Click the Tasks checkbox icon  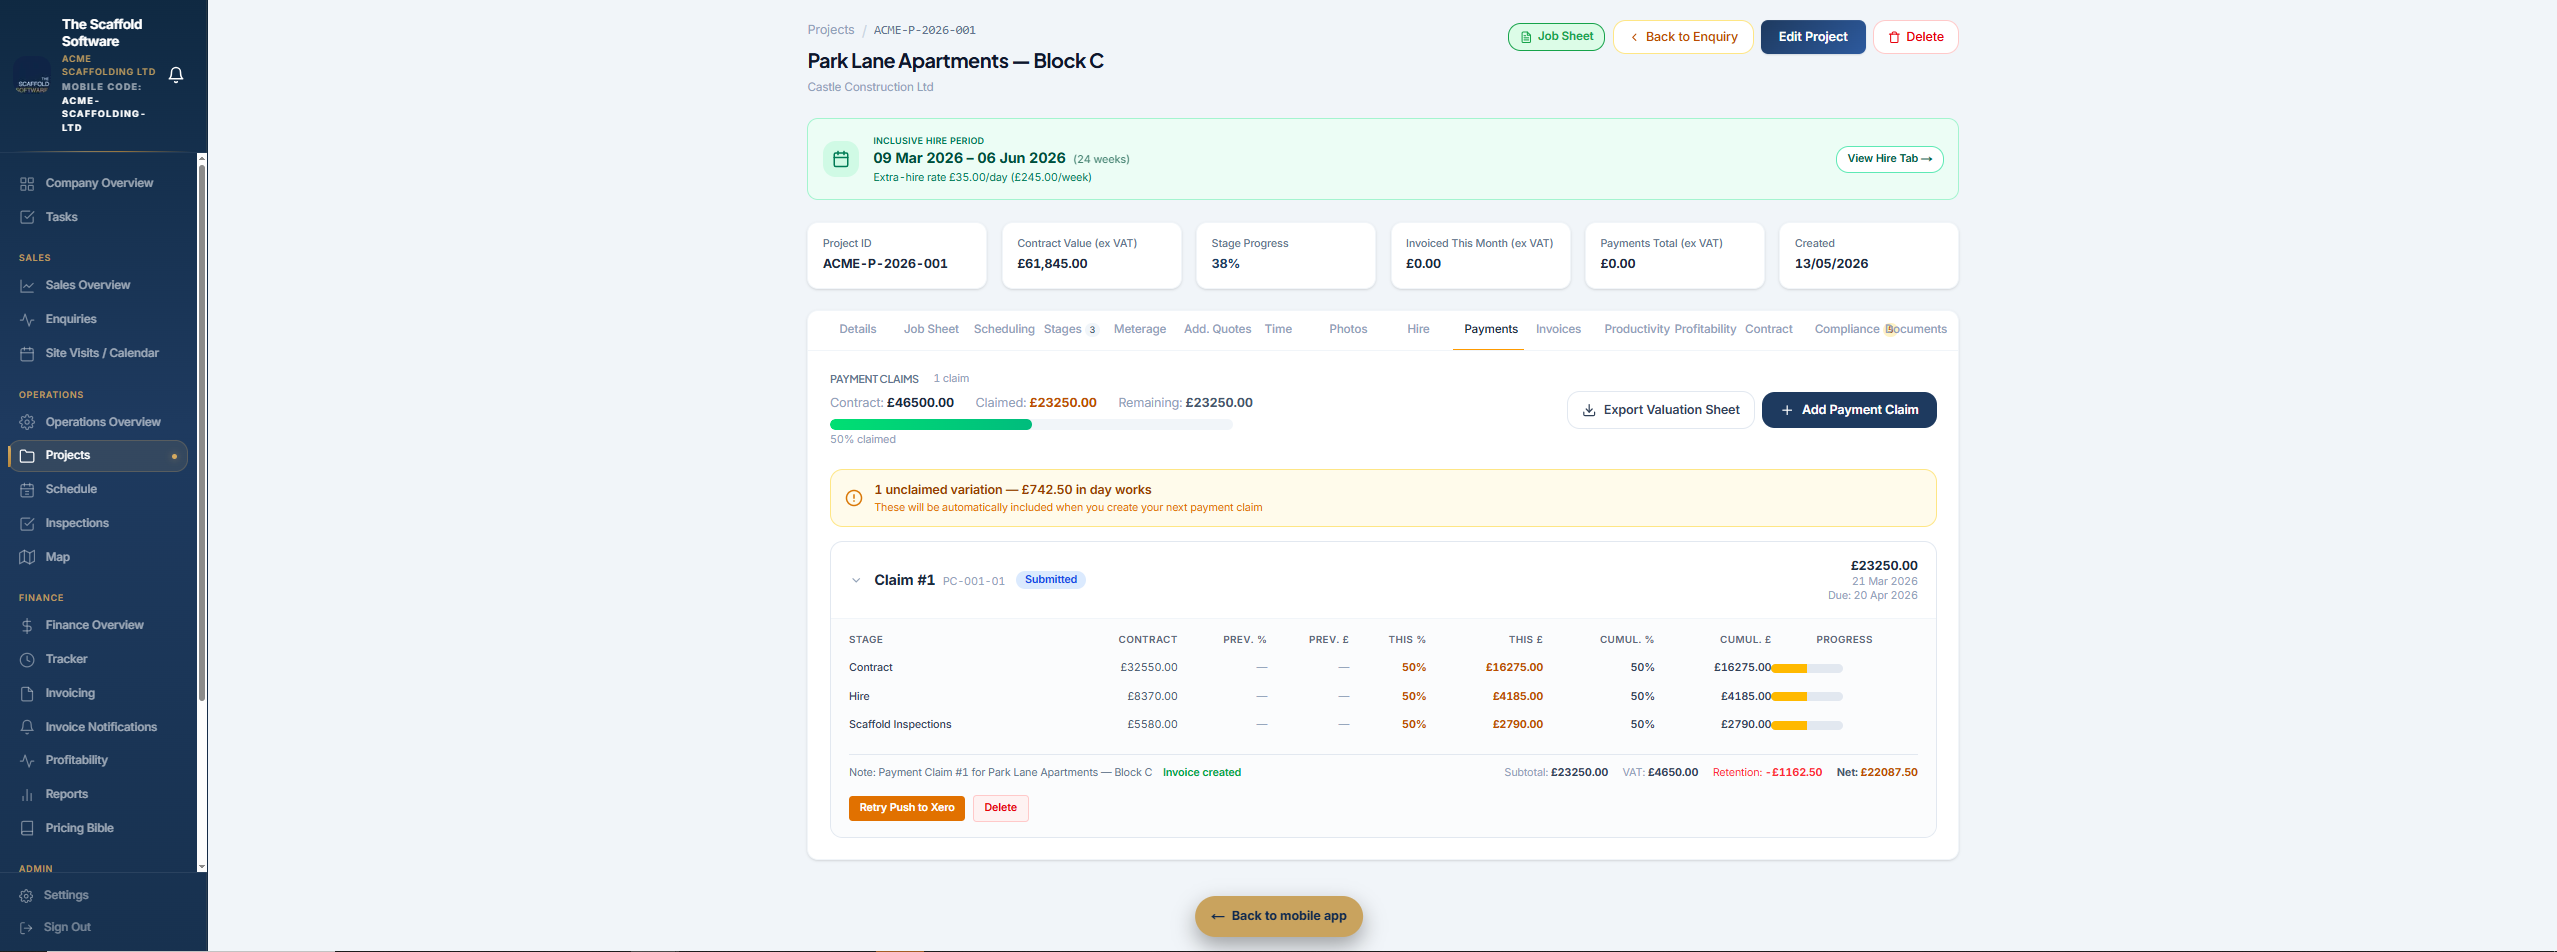(27, 217)
